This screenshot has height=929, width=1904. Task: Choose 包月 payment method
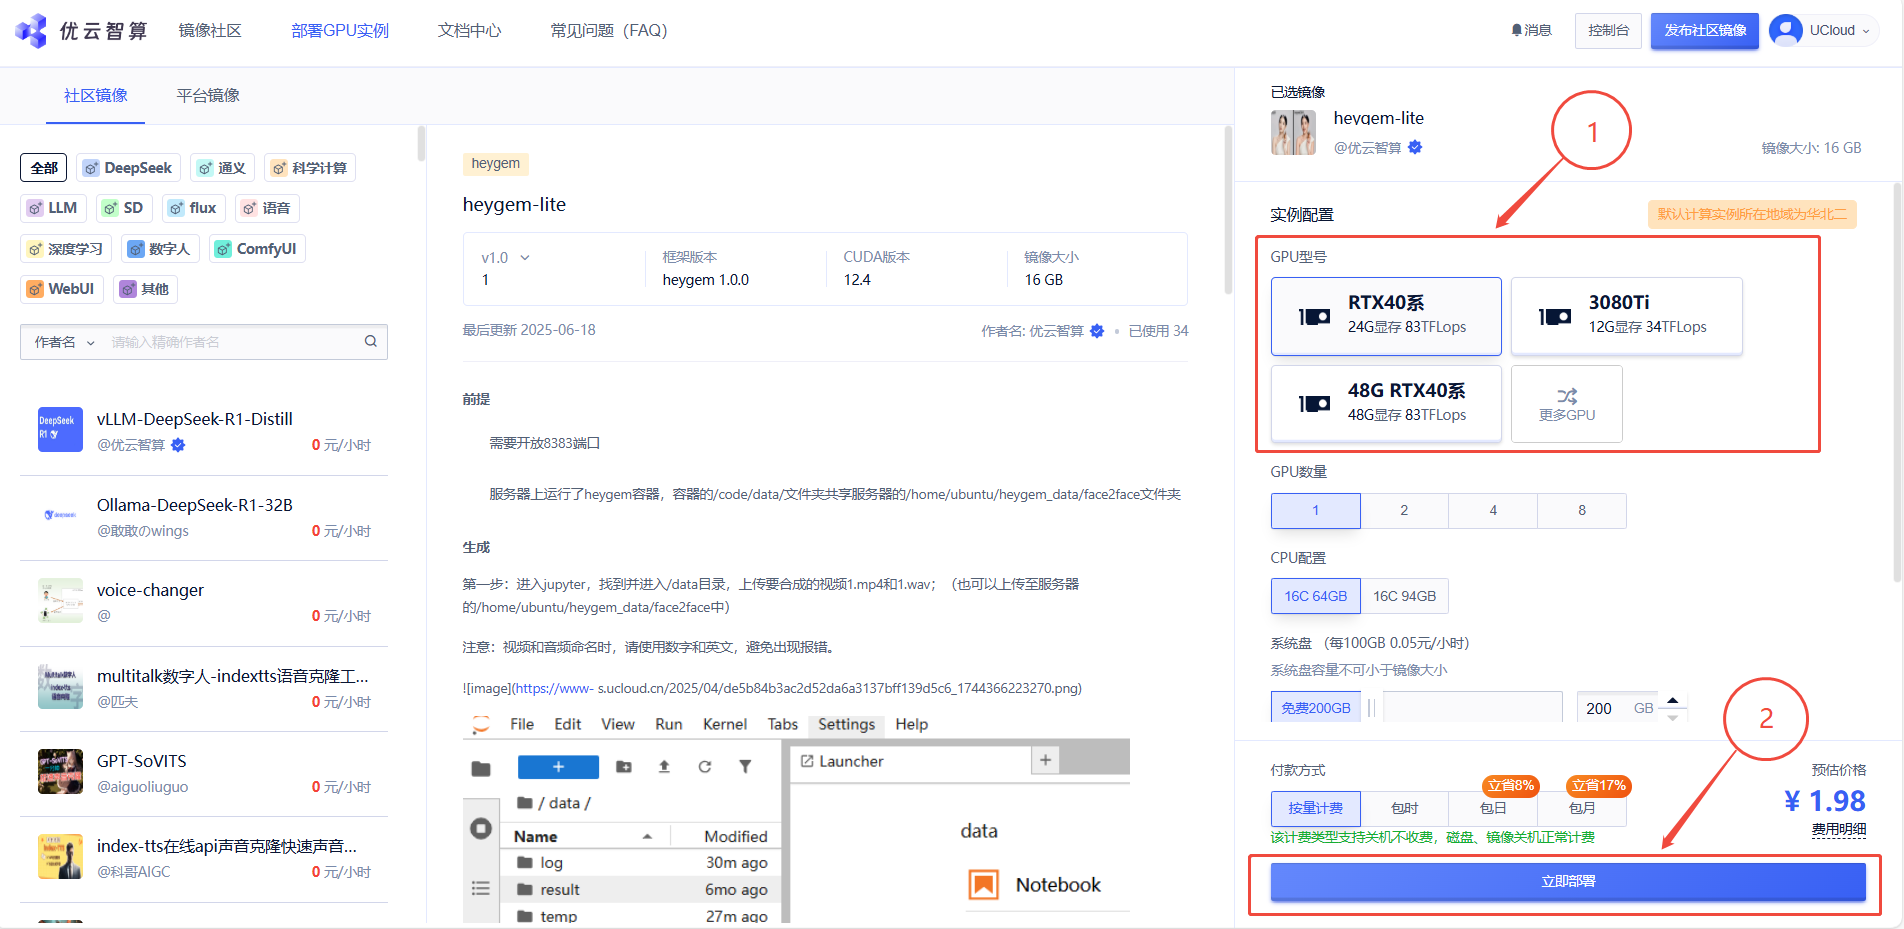click(x=1582, y=808)
